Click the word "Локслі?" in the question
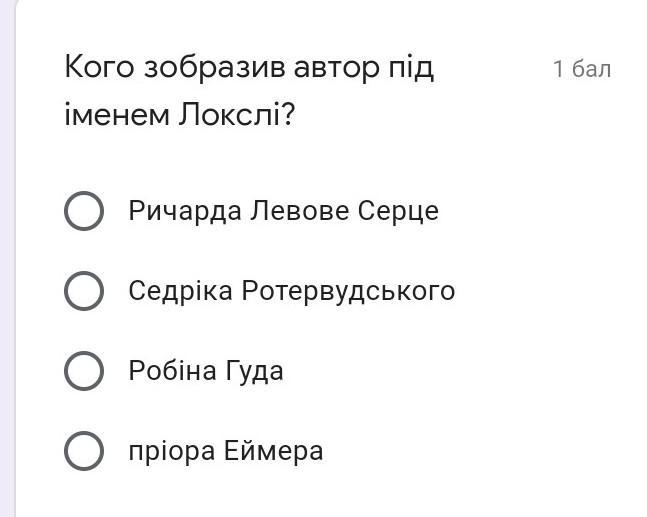647x517 pixels. pos(237,116)
